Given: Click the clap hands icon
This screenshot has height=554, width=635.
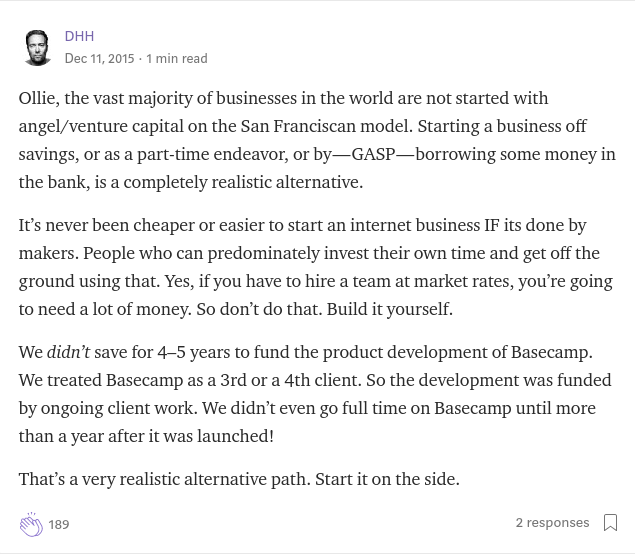Looking at the screenshot, I should (31, 524).
